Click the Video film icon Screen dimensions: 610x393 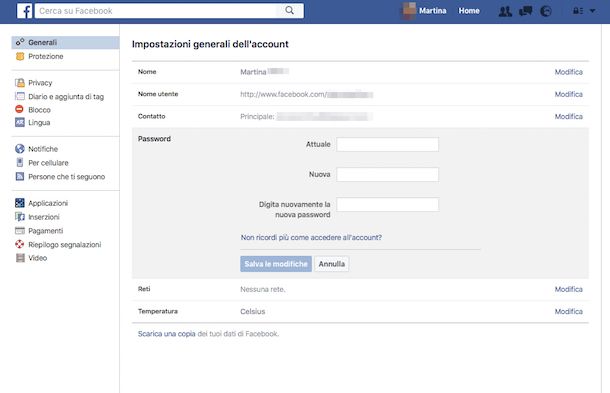20,258
